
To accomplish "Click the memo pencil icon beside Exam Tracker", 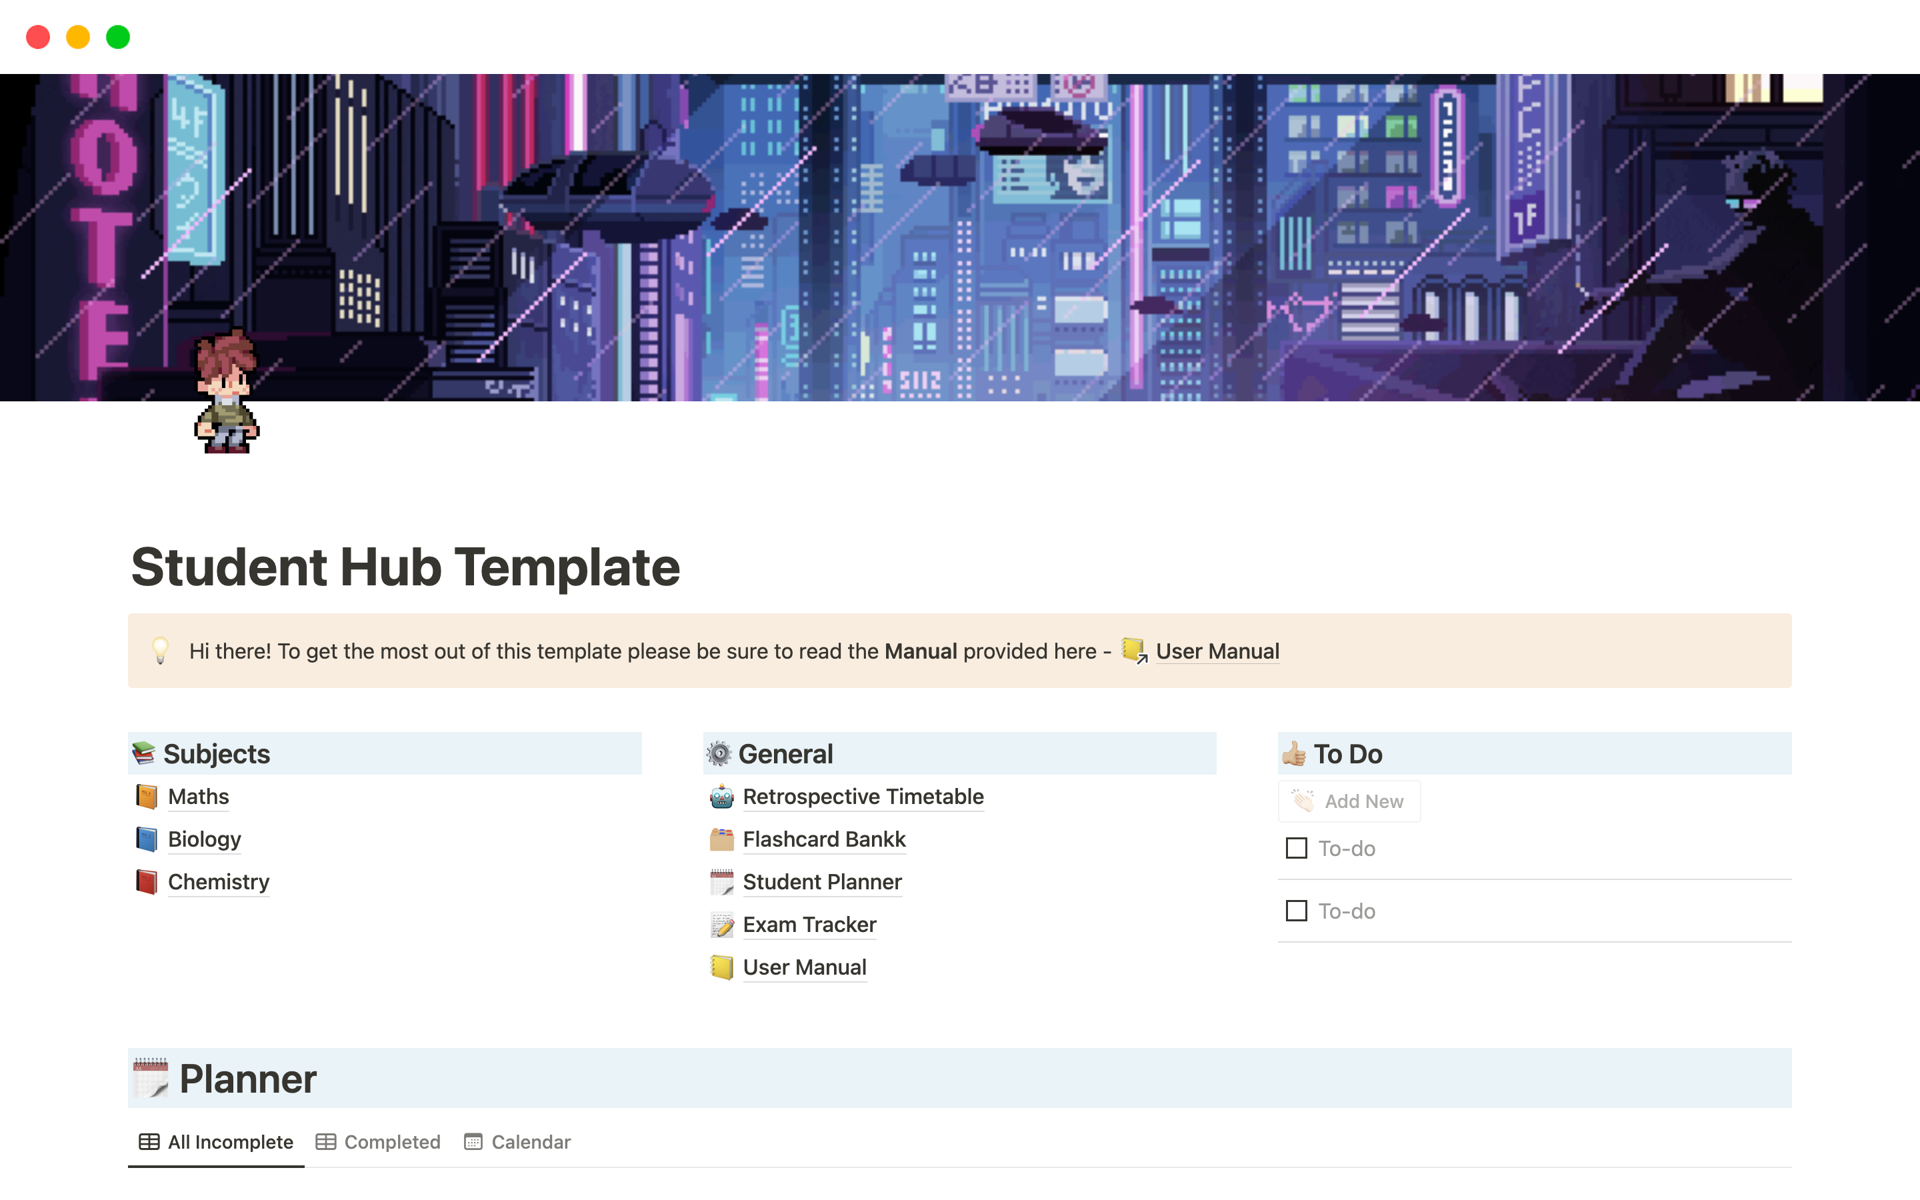I will coord(721,925).
